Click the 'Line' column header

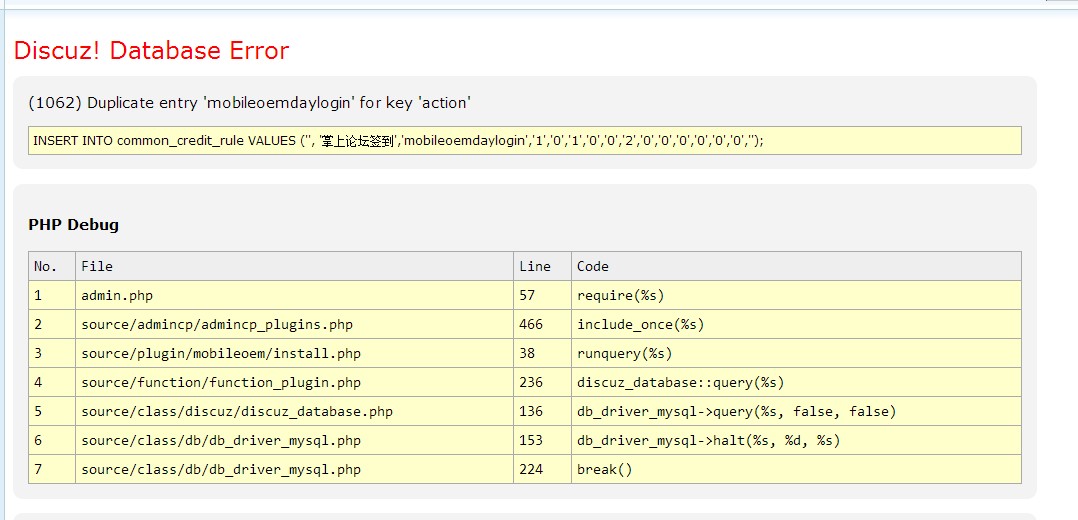(x=542, y=266)
